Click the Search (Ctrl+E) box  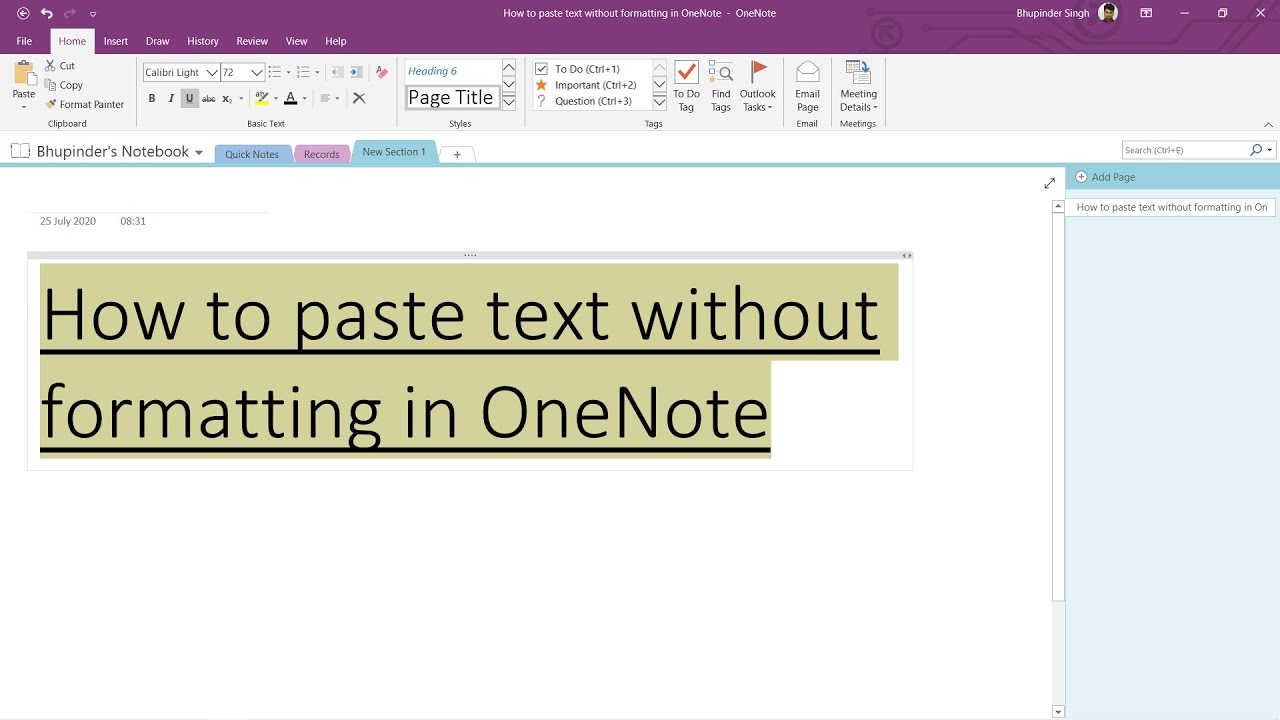[1185, 150]
